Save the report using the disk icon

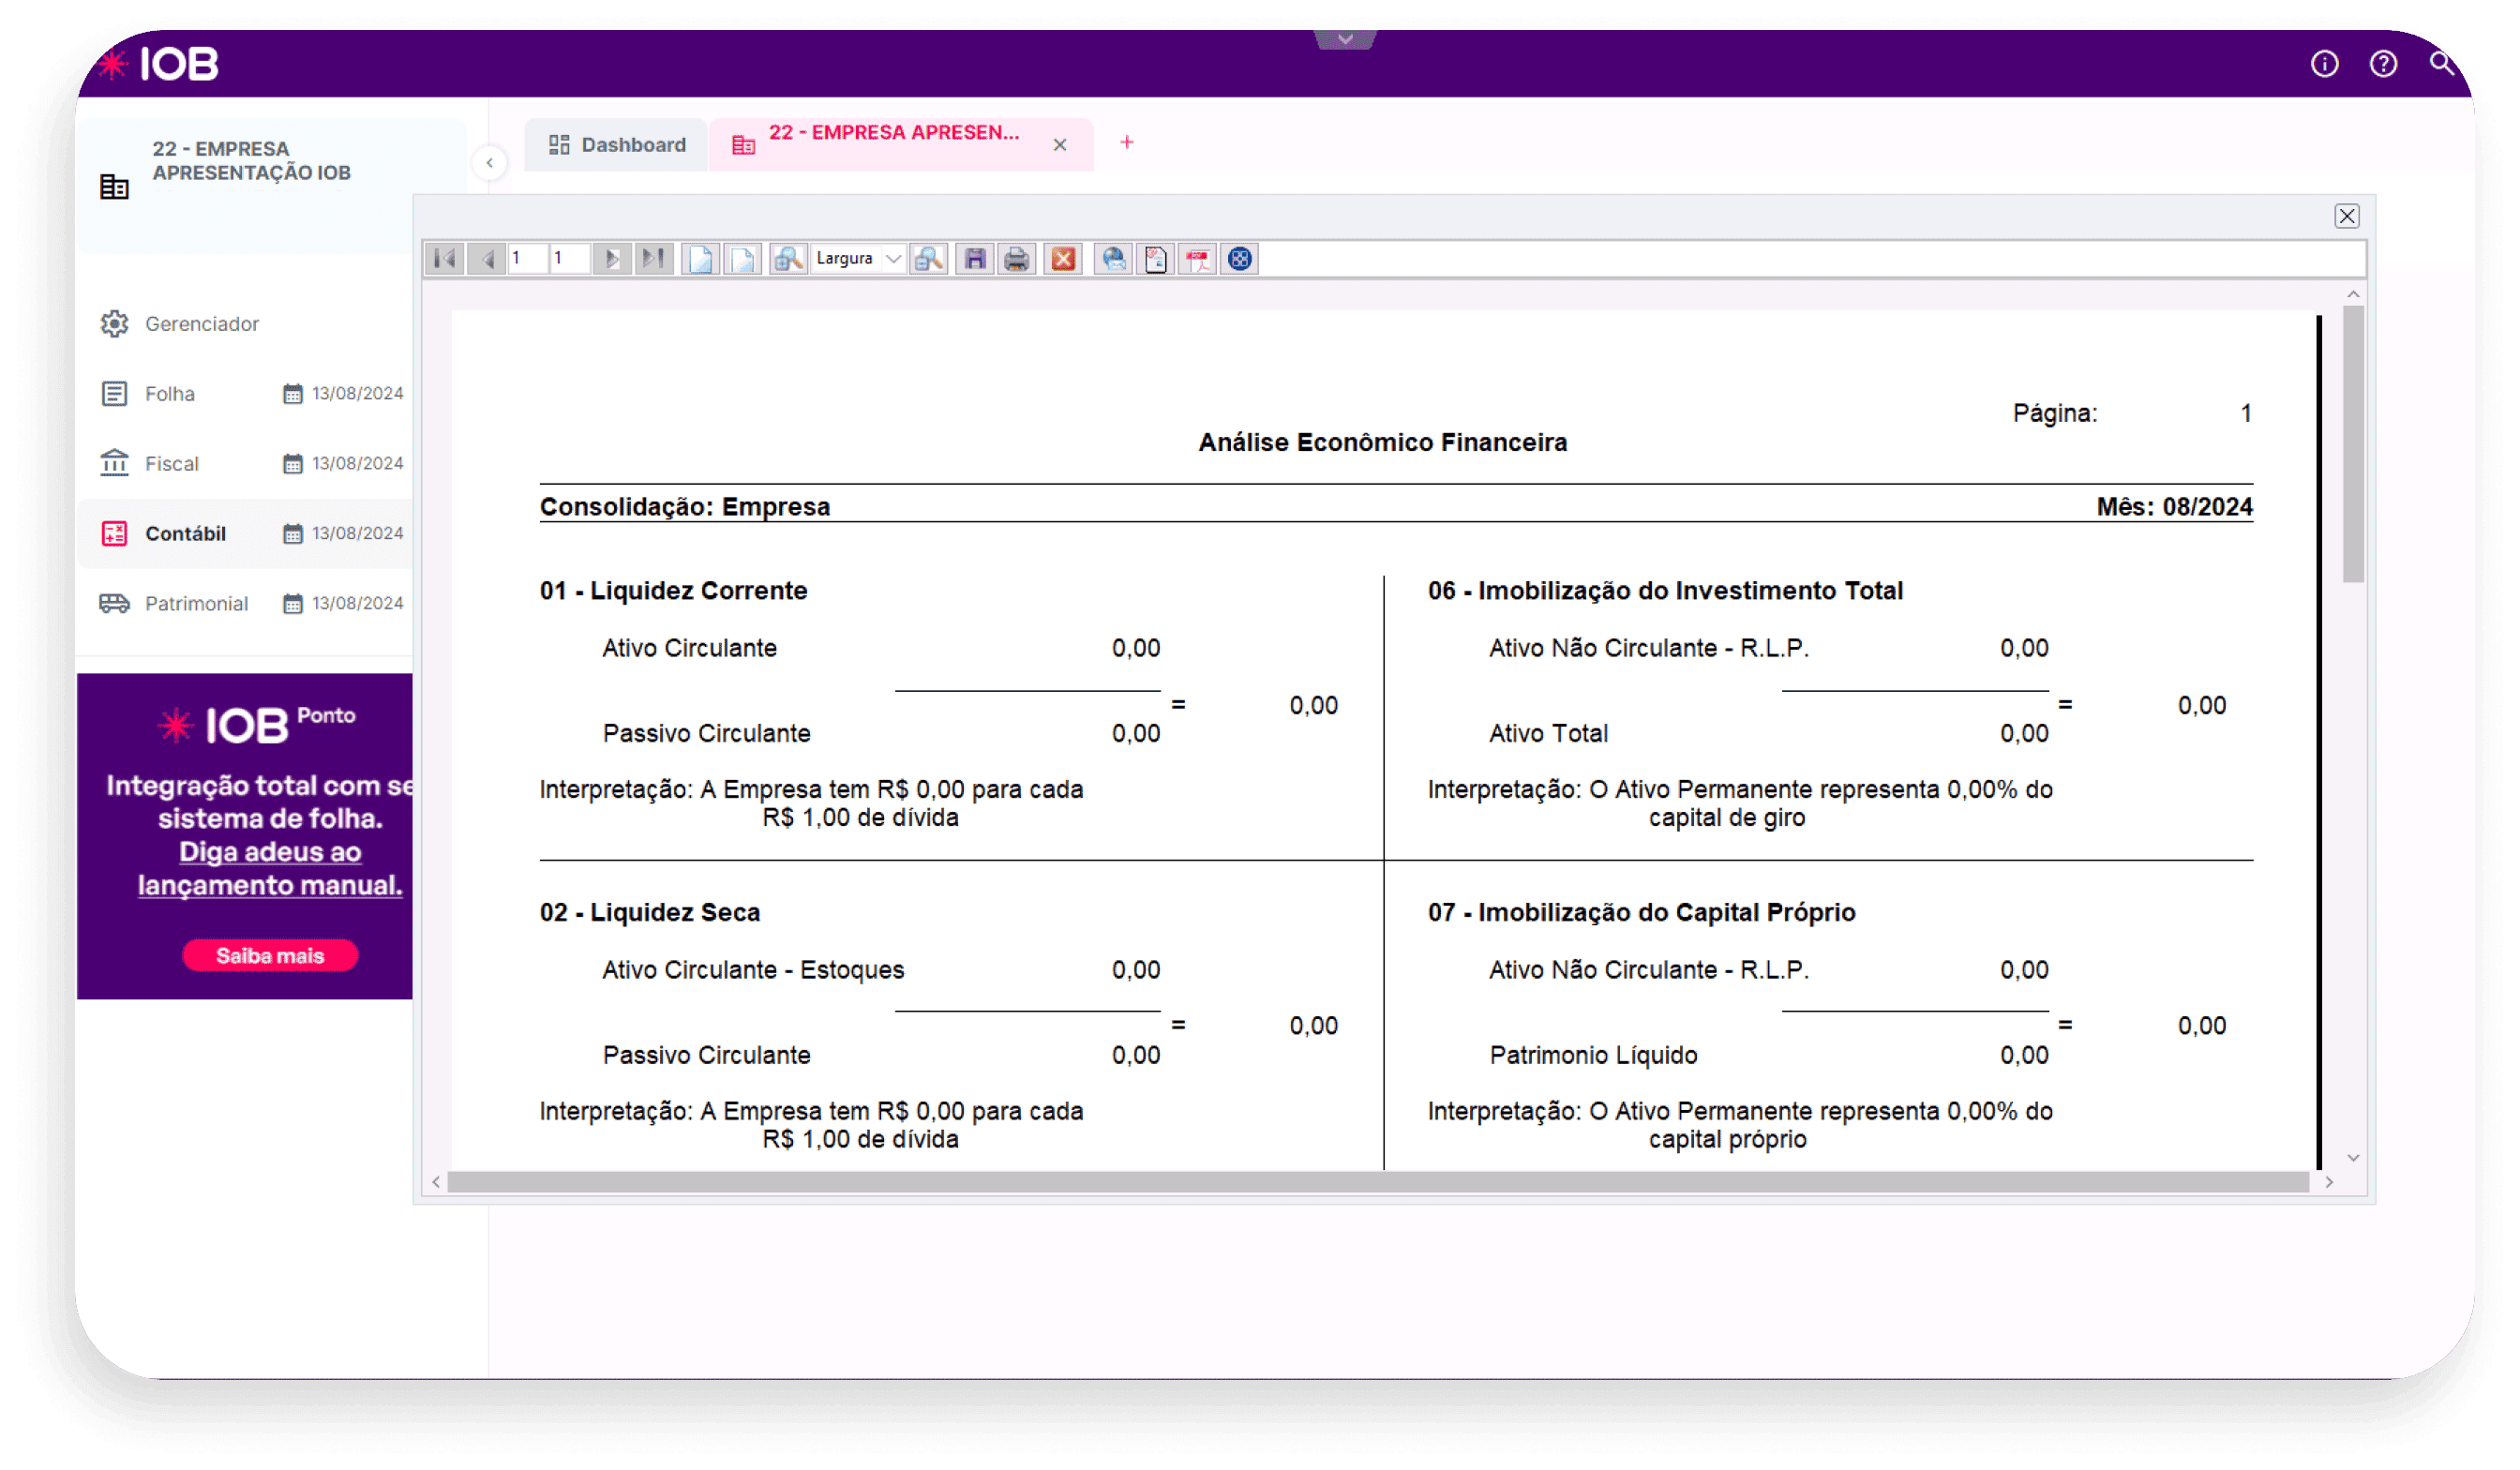point(974,258)
